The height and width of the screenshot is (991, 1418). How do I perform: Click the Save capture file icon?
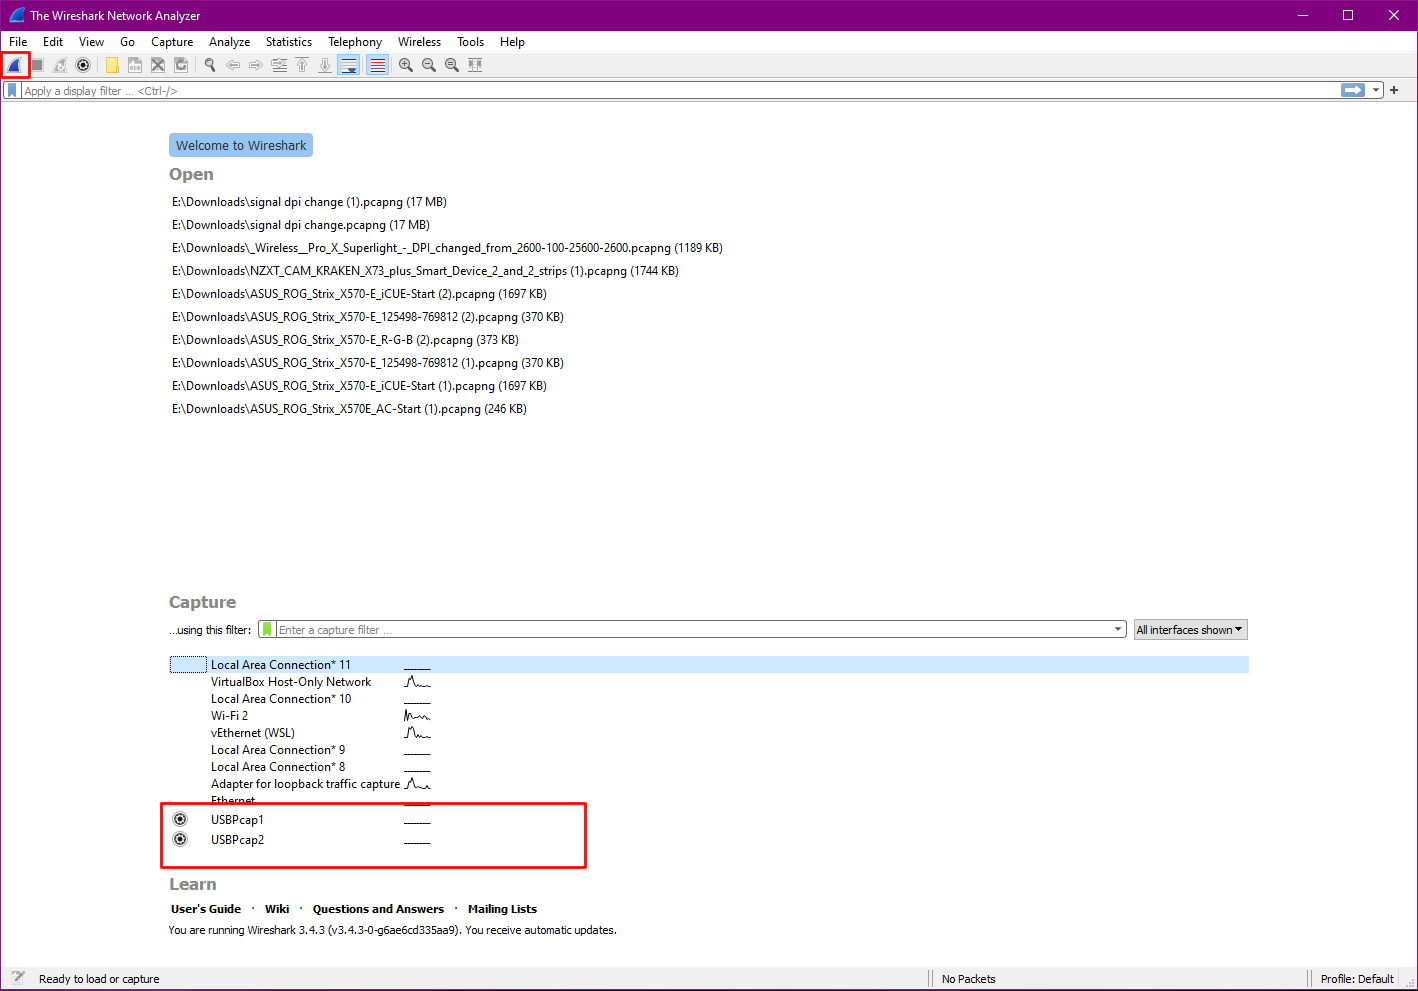[x=135, y=65]
